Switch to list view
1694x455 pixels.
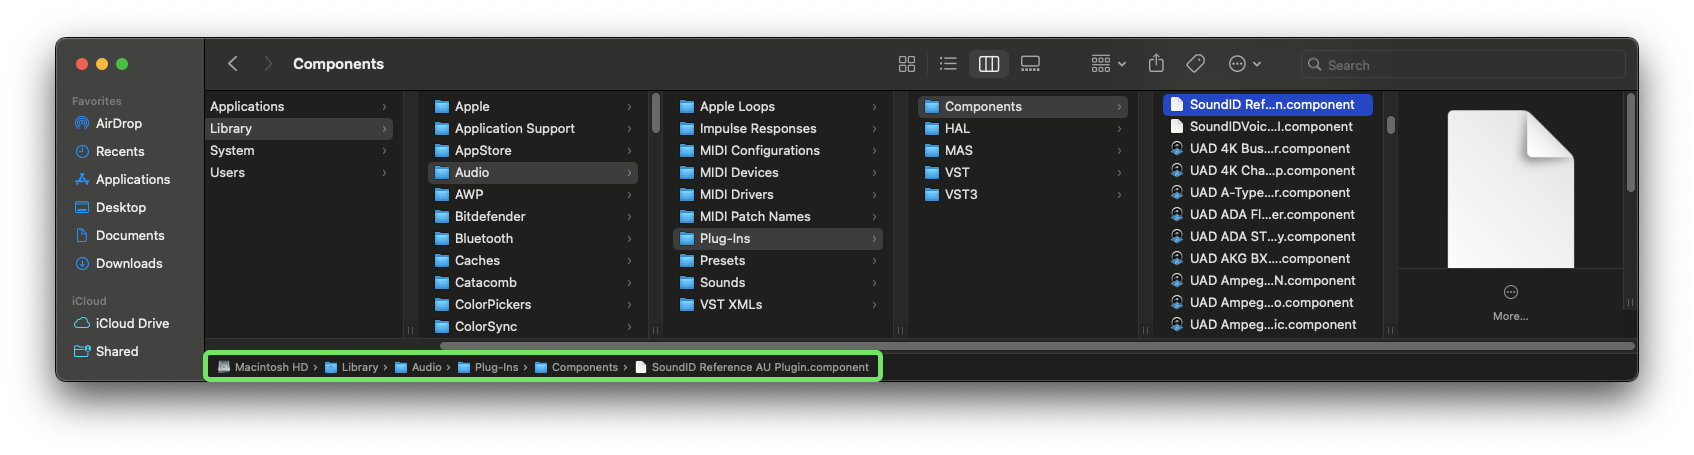coord(948,64)
